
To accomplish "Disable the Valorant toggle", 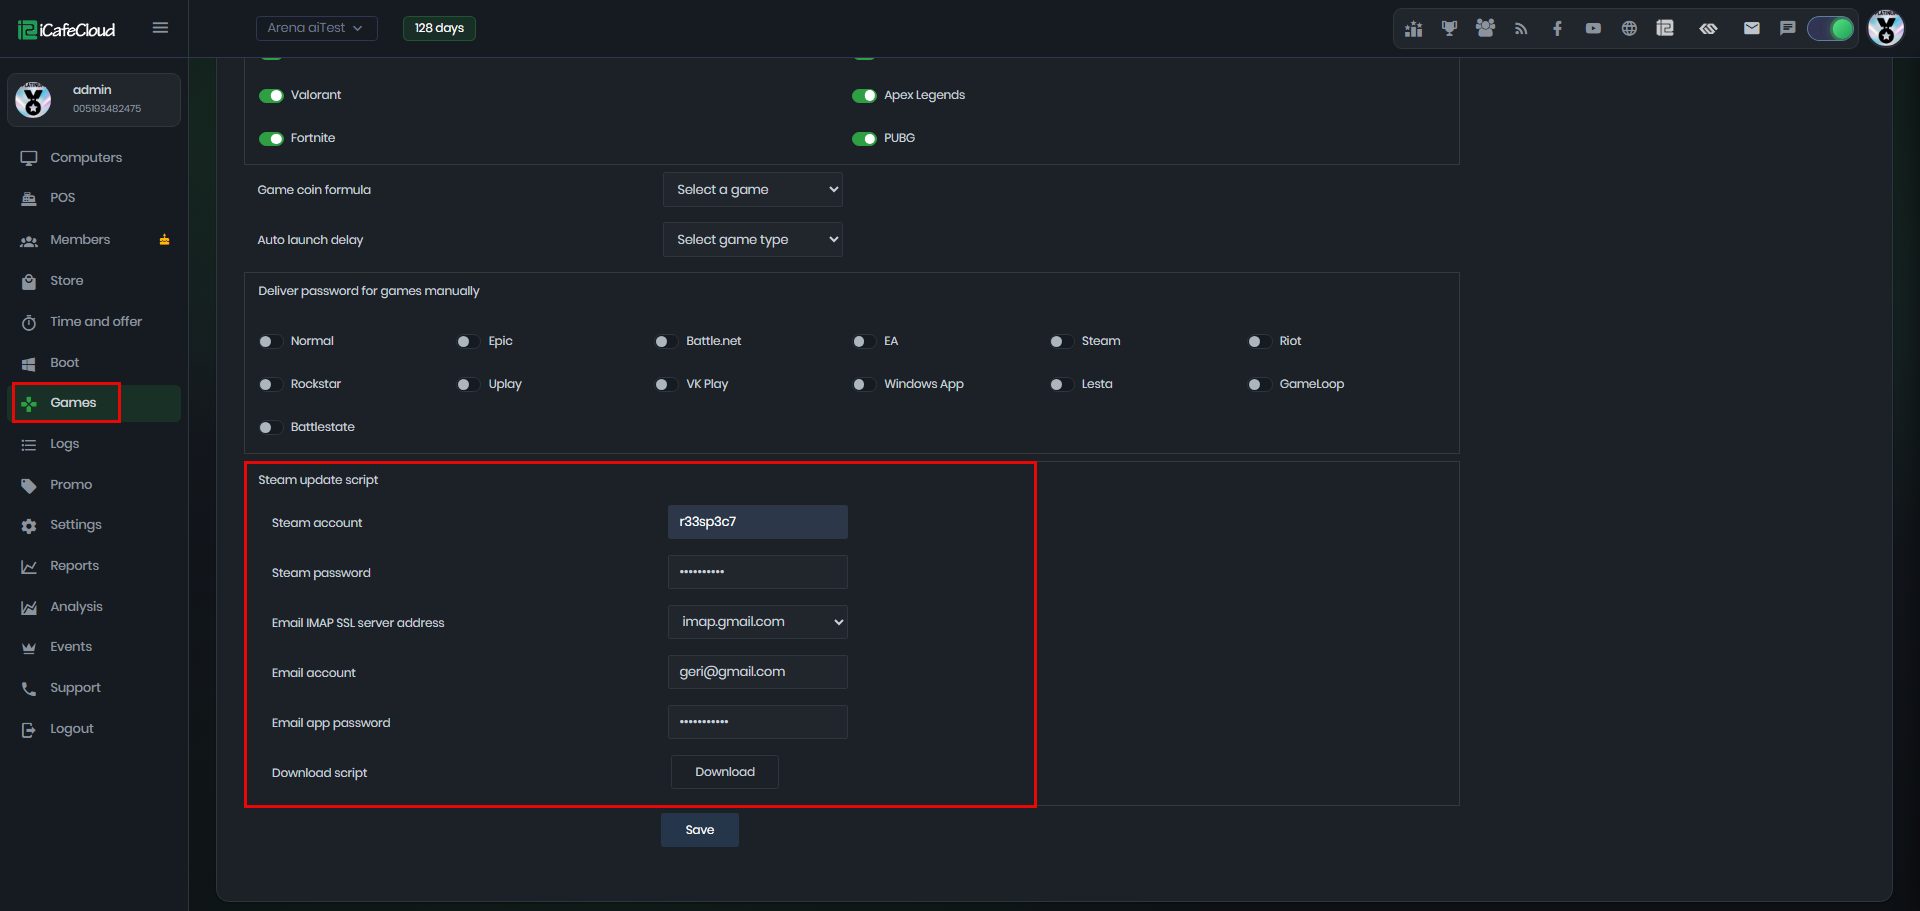I will coord(271,96).
